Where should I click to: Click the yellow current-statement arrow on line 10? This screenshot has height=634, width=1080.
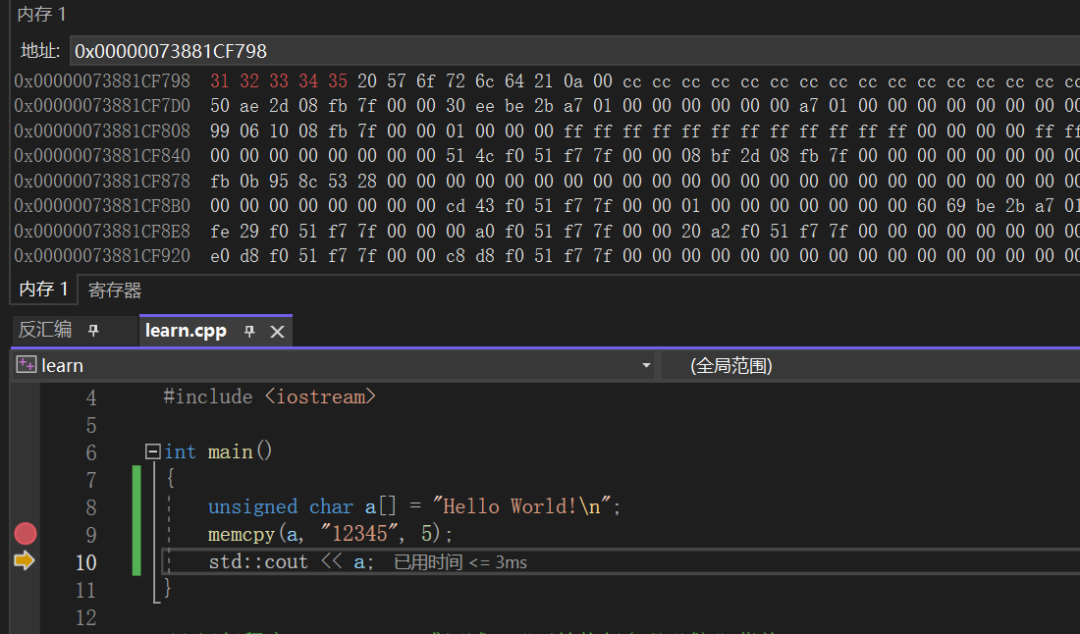[24, 561]
